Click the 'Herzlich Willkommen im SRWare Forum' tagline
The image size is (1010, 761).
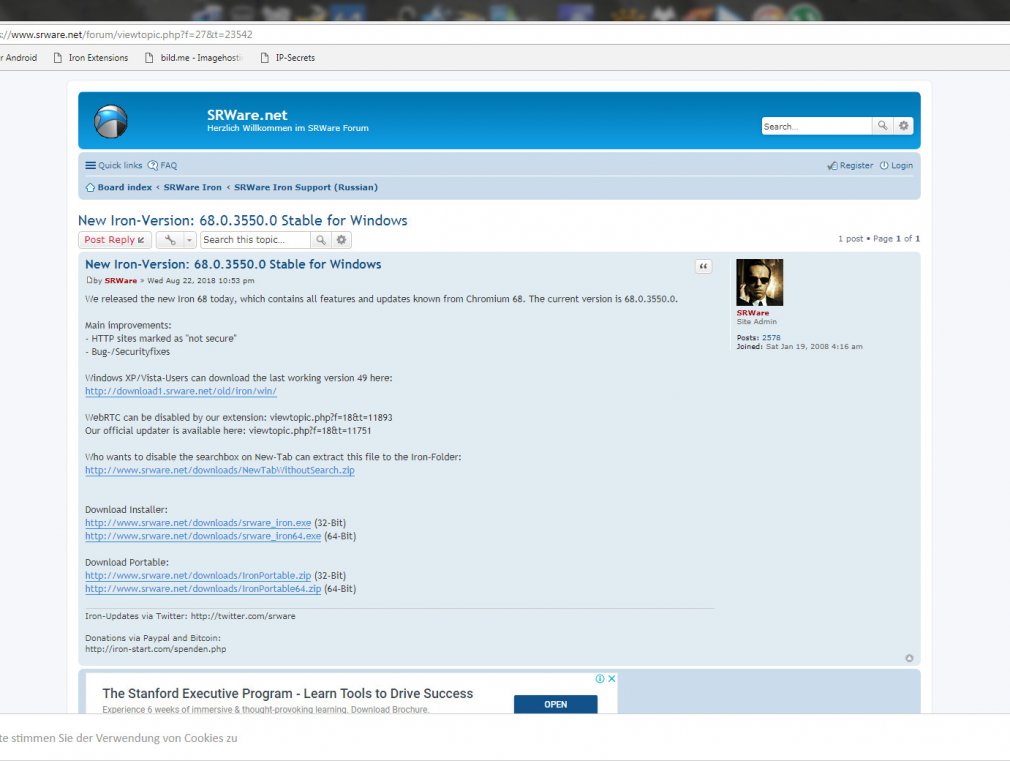288,128
